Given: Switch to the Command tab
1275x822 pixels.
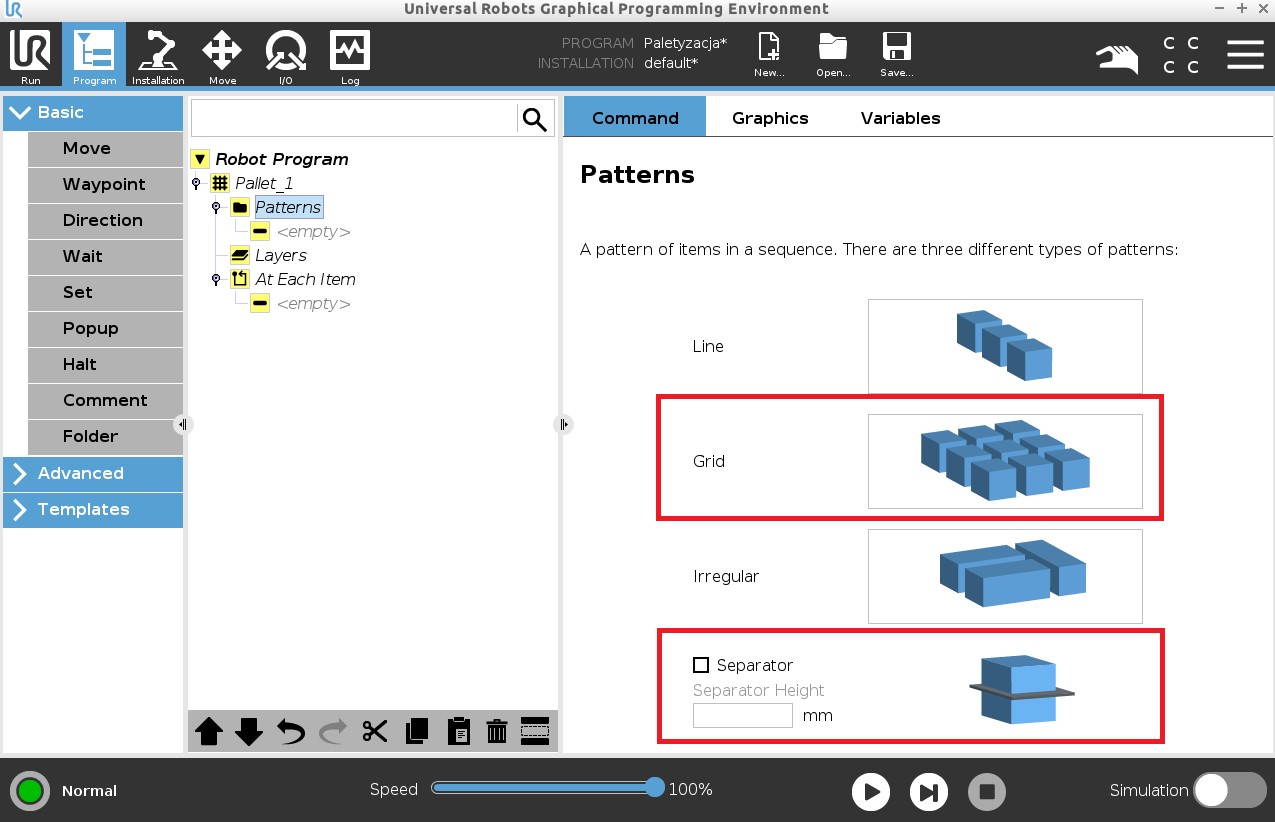Looking at the screenshot, I should [635, 117].
